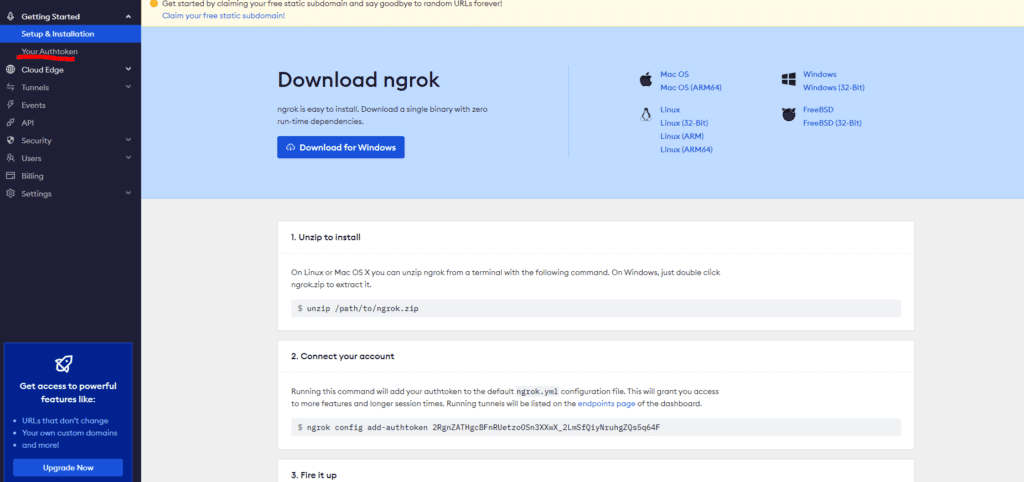This screenshot has height=482, width=1024.
Task: Expand the Settings chevron
Action: (128, 193)
